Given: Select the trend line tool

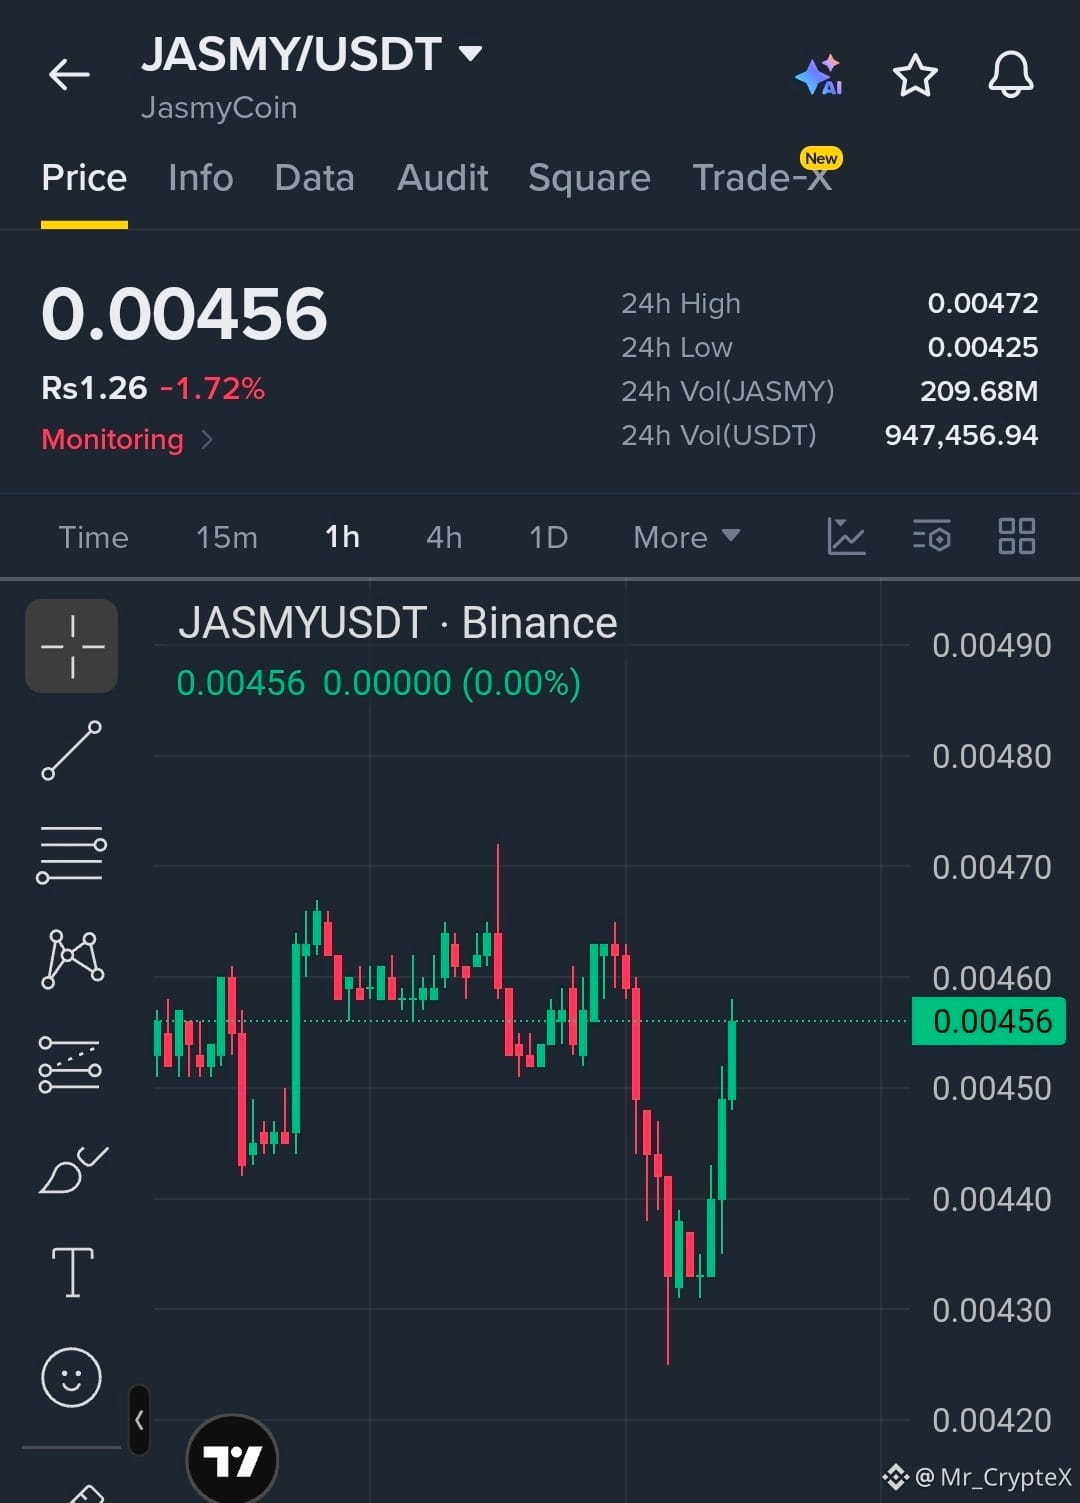Looking at the screenshot, I should (x=72, y=750).
